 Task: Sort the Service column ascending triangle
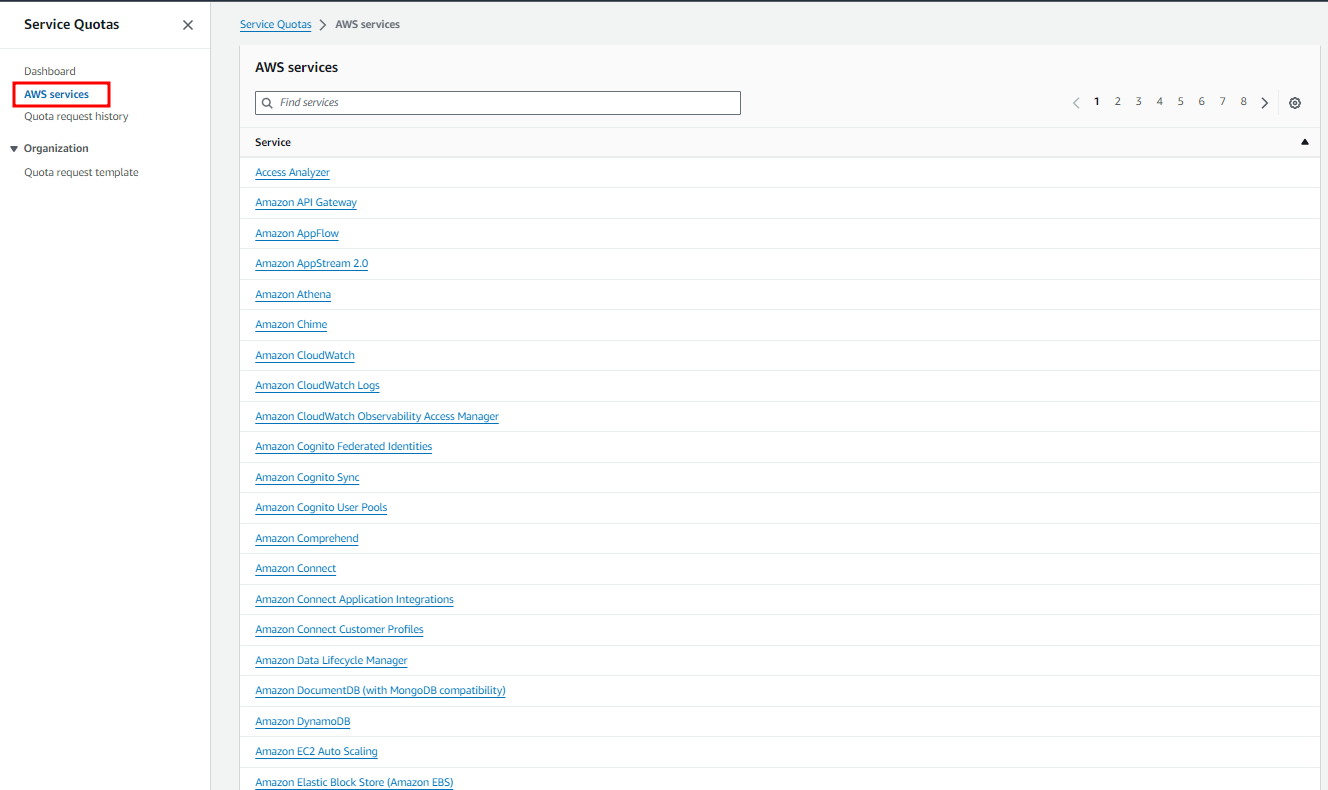(x=1305, y=142)
